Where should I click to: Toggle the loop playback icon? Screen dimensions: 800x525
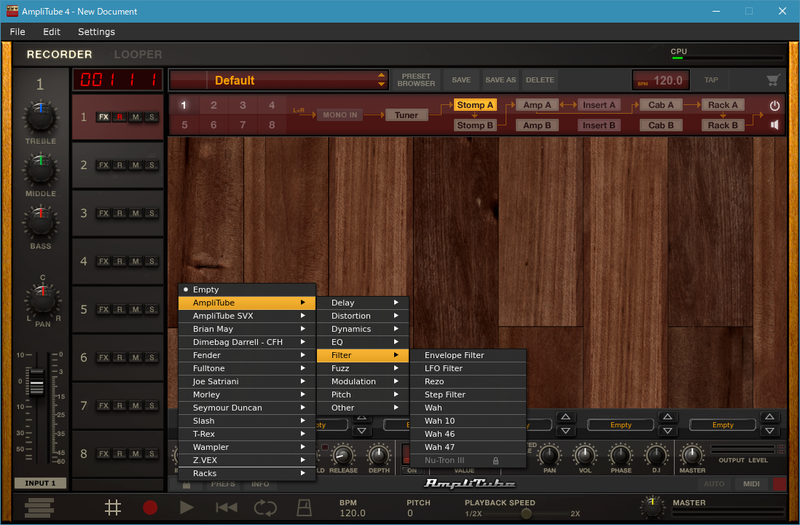(x=265, y=508)
